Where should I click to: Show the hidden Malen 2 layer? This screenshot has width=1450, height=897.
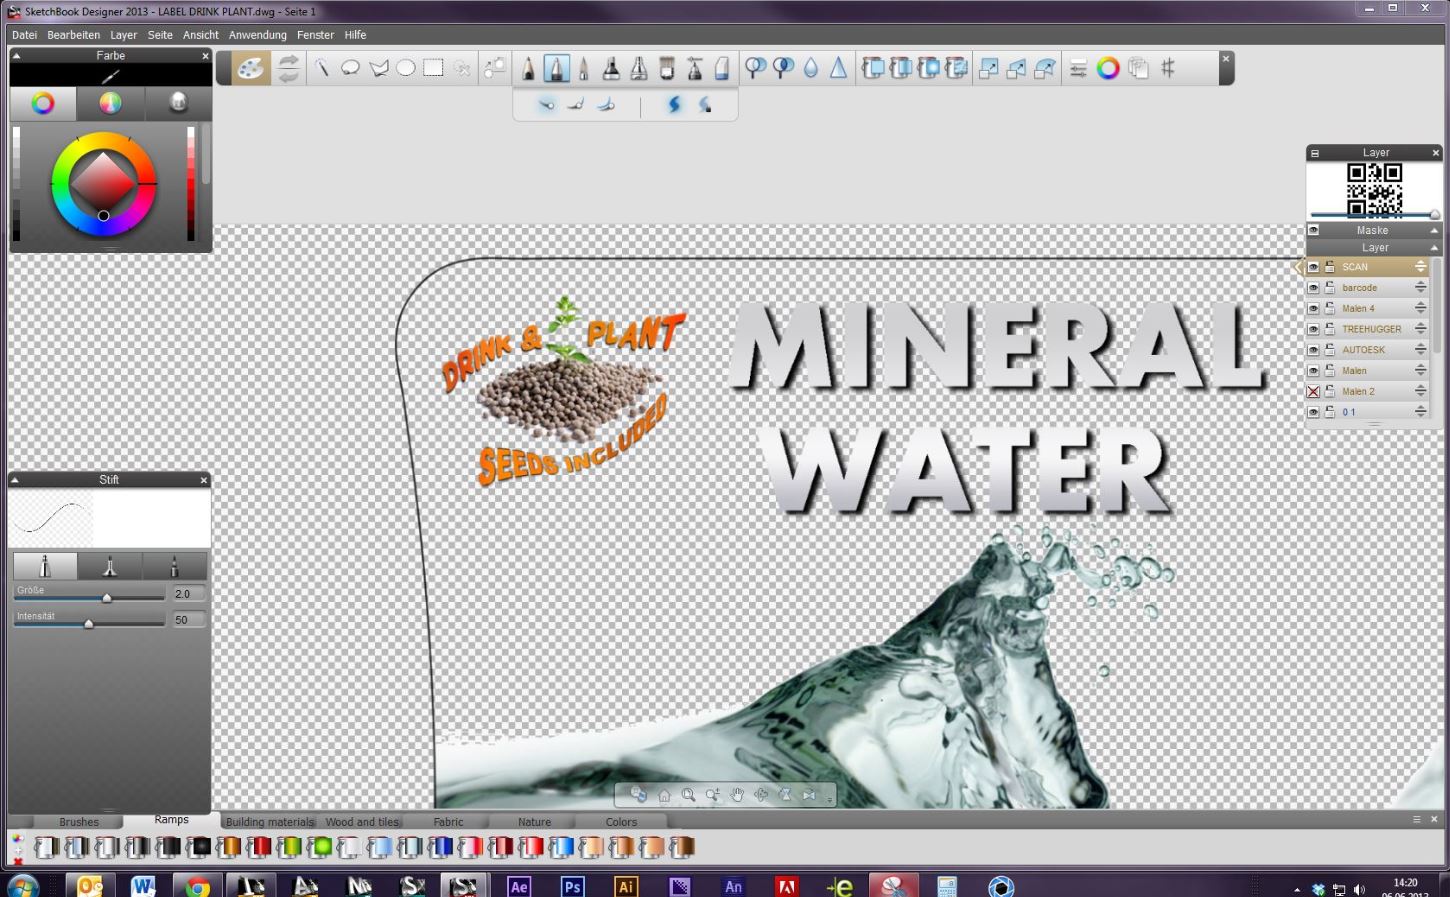(x=1314, y=391)
